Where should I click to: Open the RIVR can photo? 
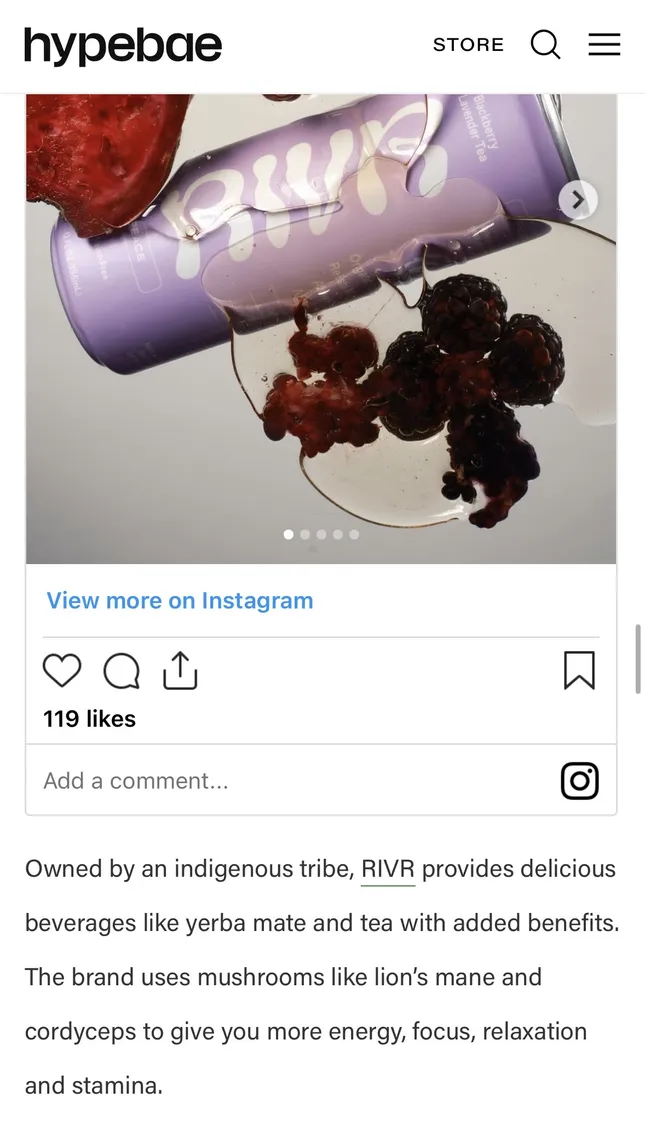321,328
